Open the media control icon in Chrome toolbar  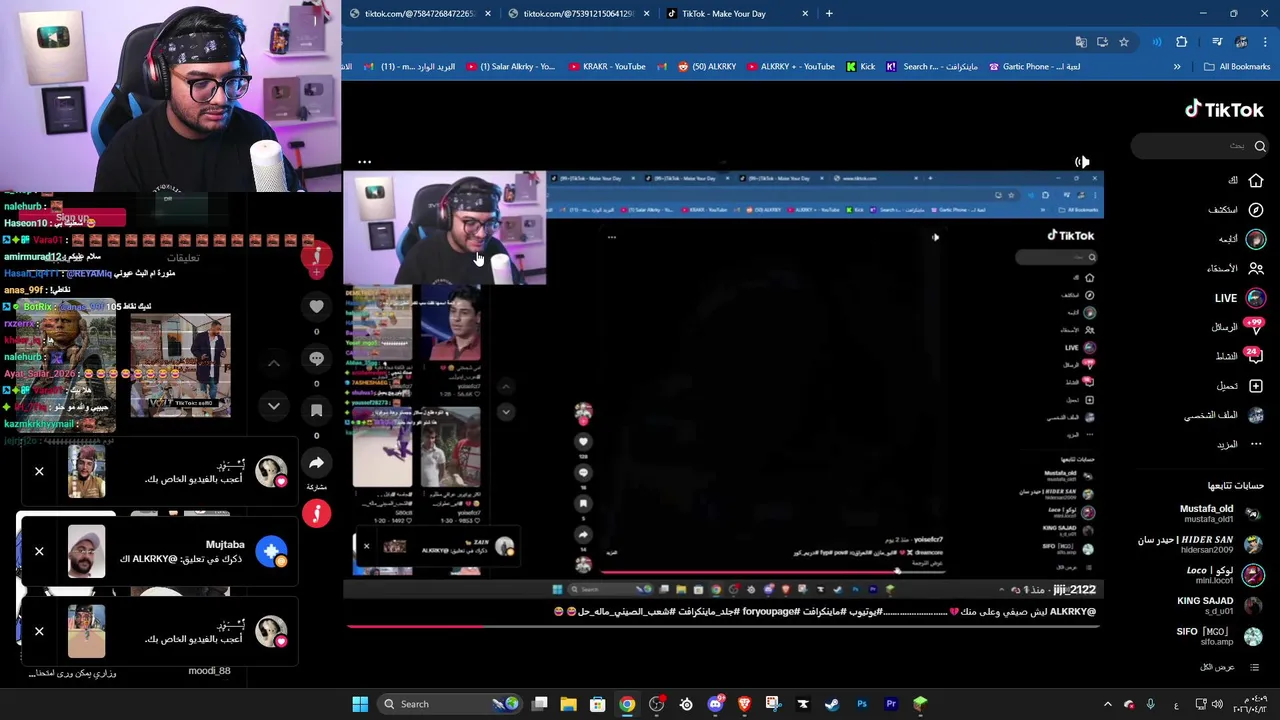tap(1217, 42)
